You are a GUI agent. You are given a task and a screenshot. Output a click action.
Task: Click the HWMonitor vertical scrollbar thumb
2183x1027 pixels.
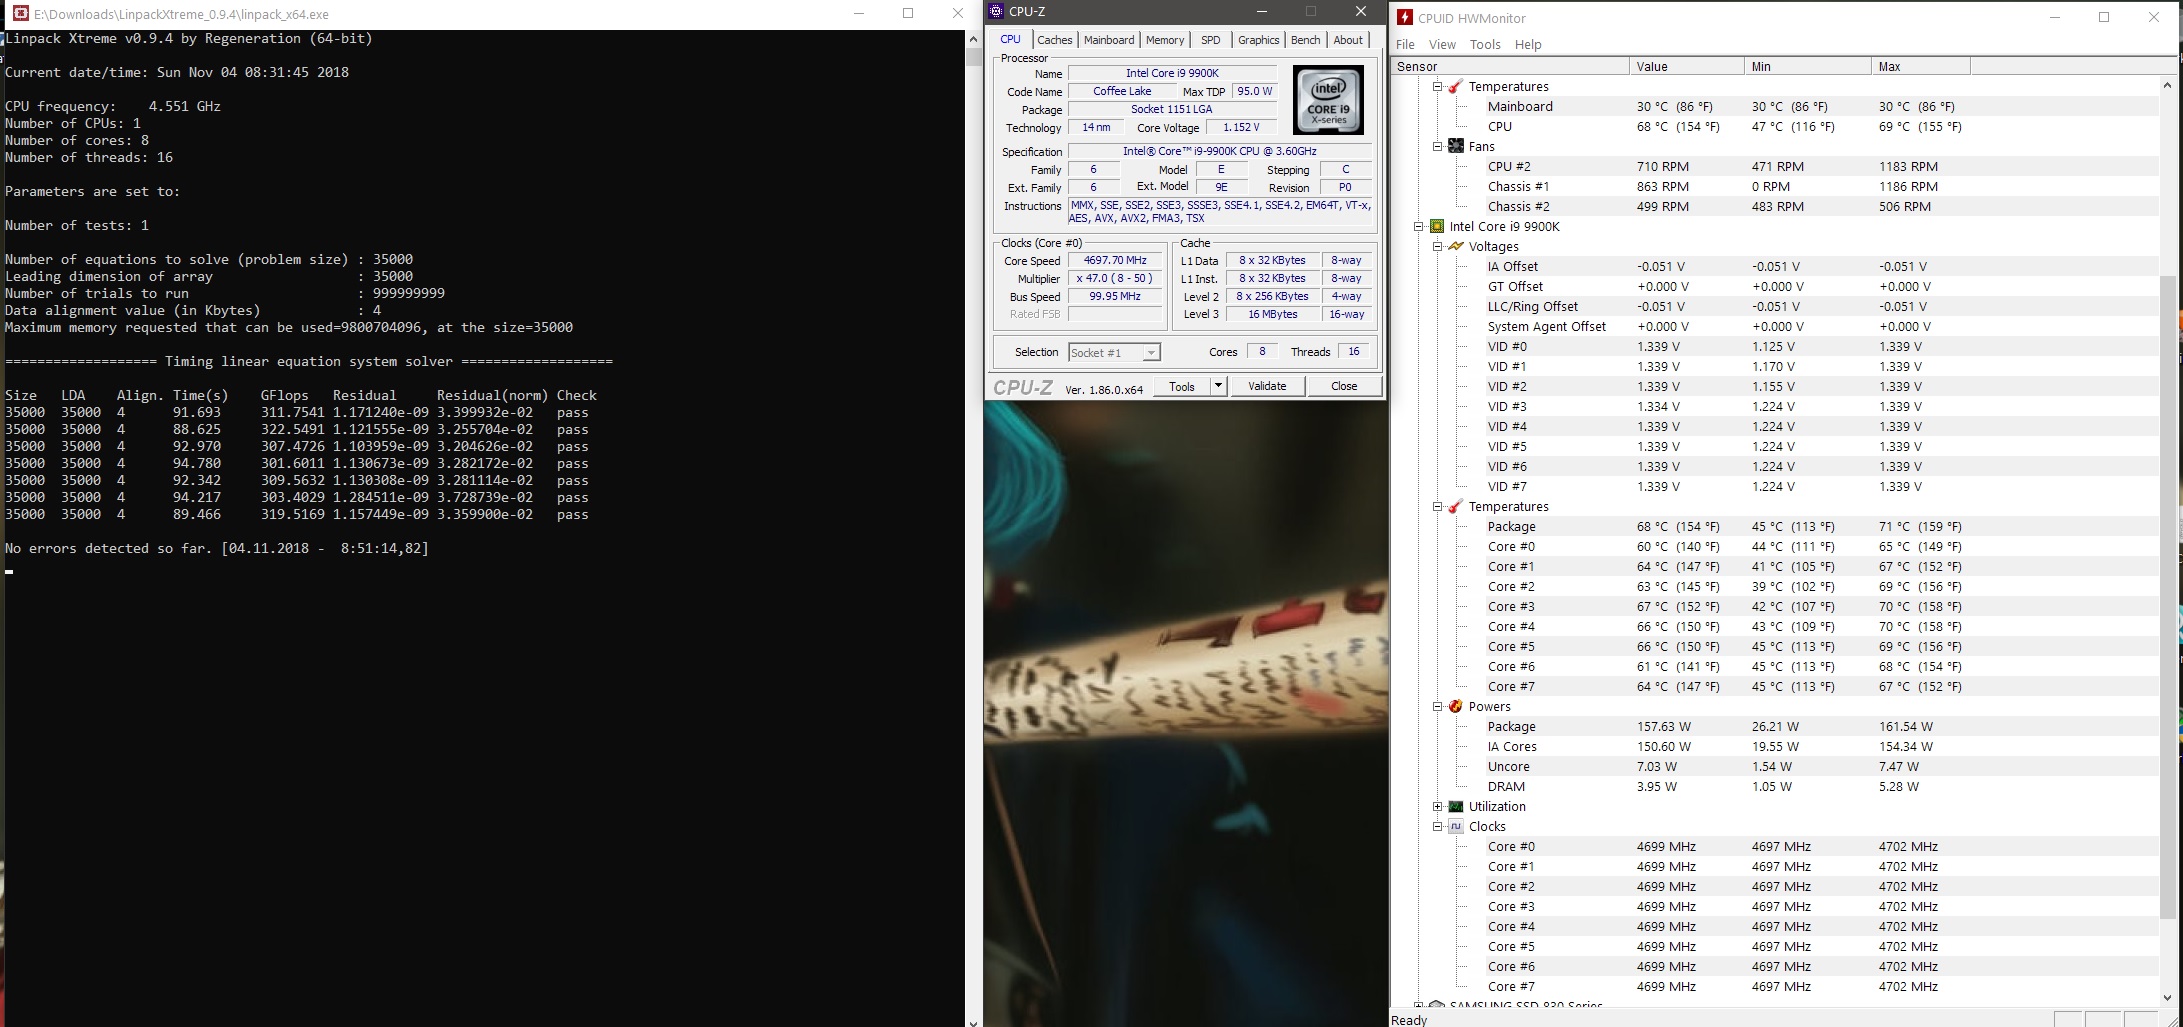coord(2168,597)
